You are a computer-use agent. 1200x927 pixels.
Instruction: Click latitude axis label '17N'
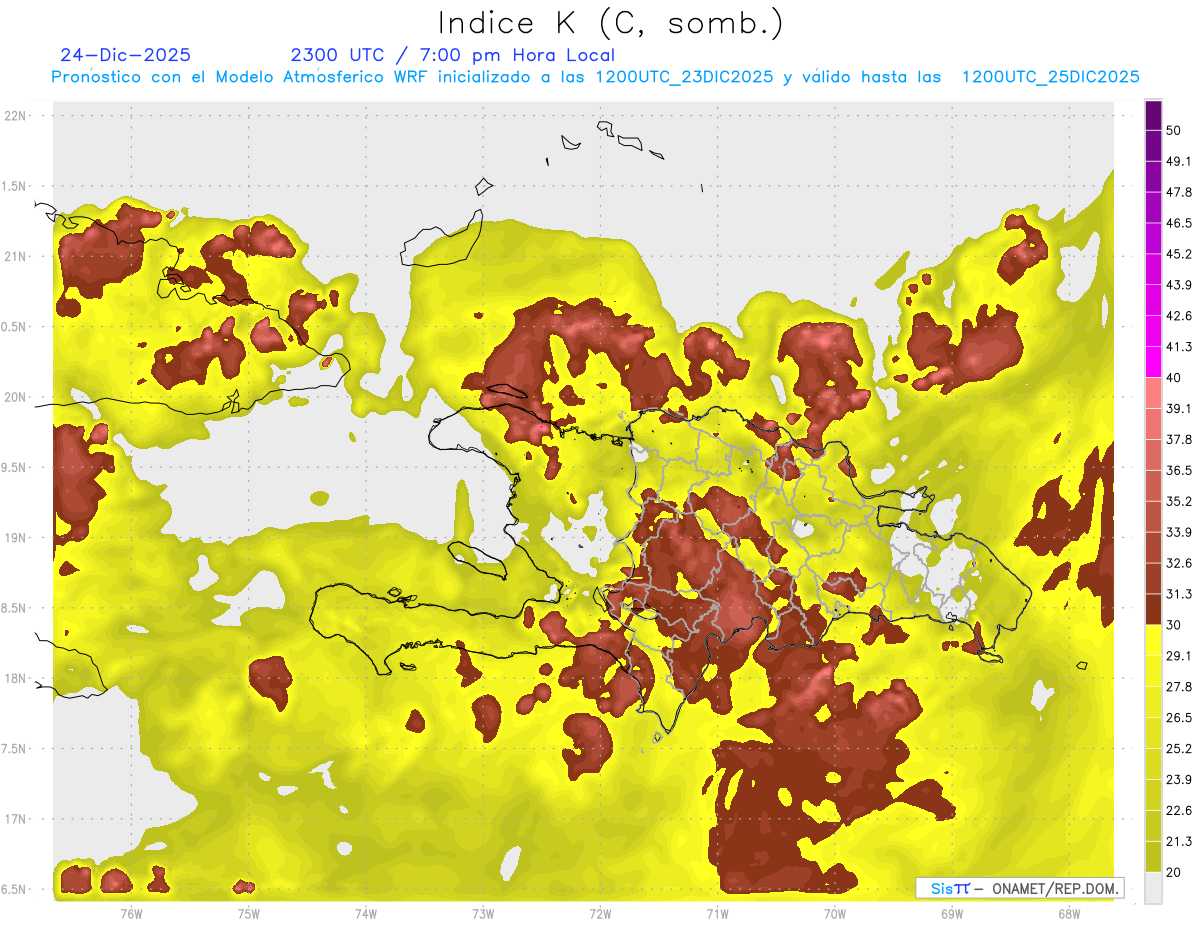(15, 819)
